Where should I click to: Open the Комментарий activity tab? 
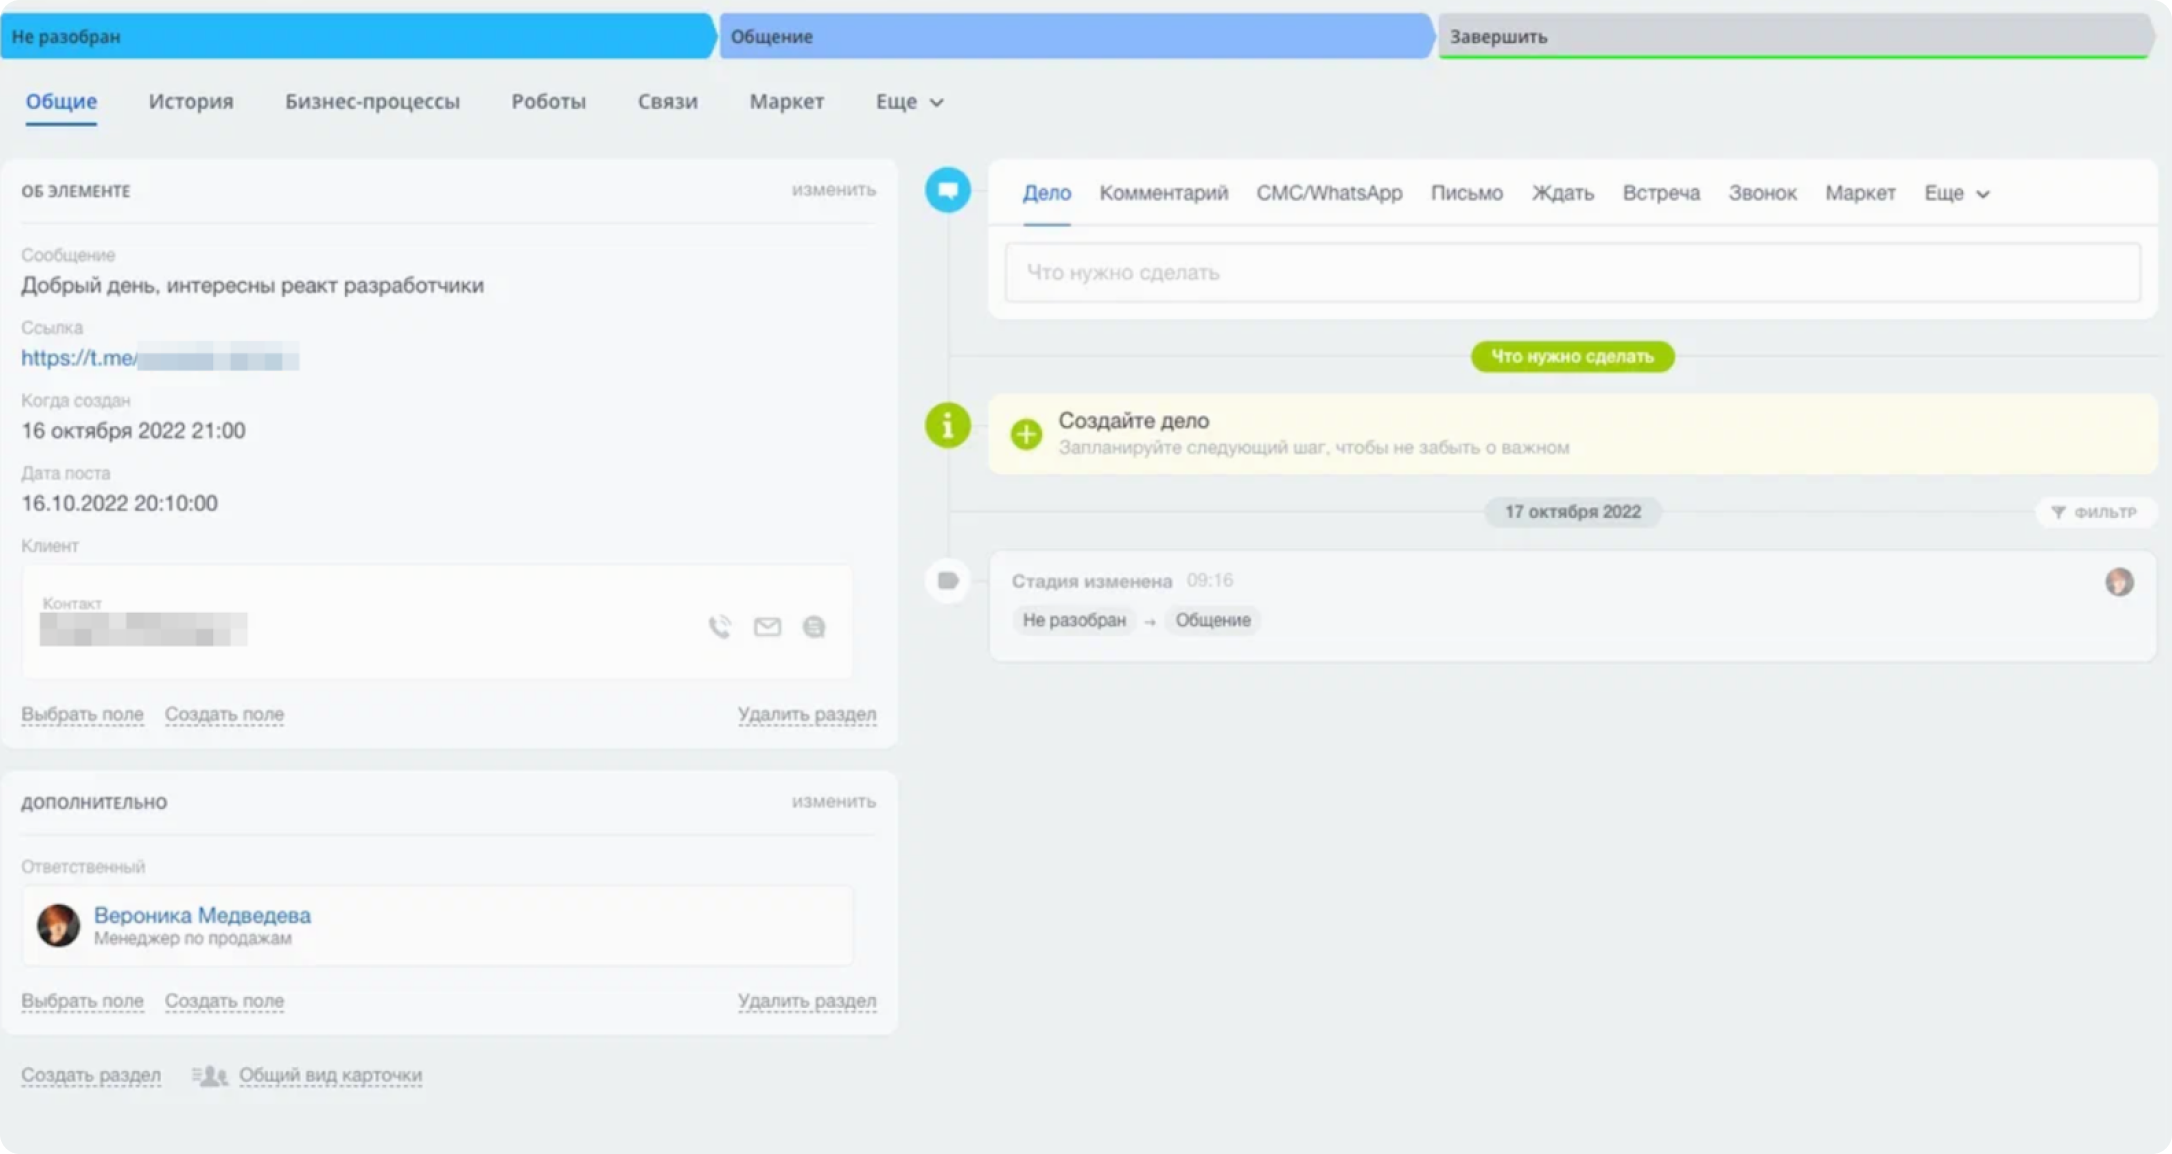[x=1163, y=194]
